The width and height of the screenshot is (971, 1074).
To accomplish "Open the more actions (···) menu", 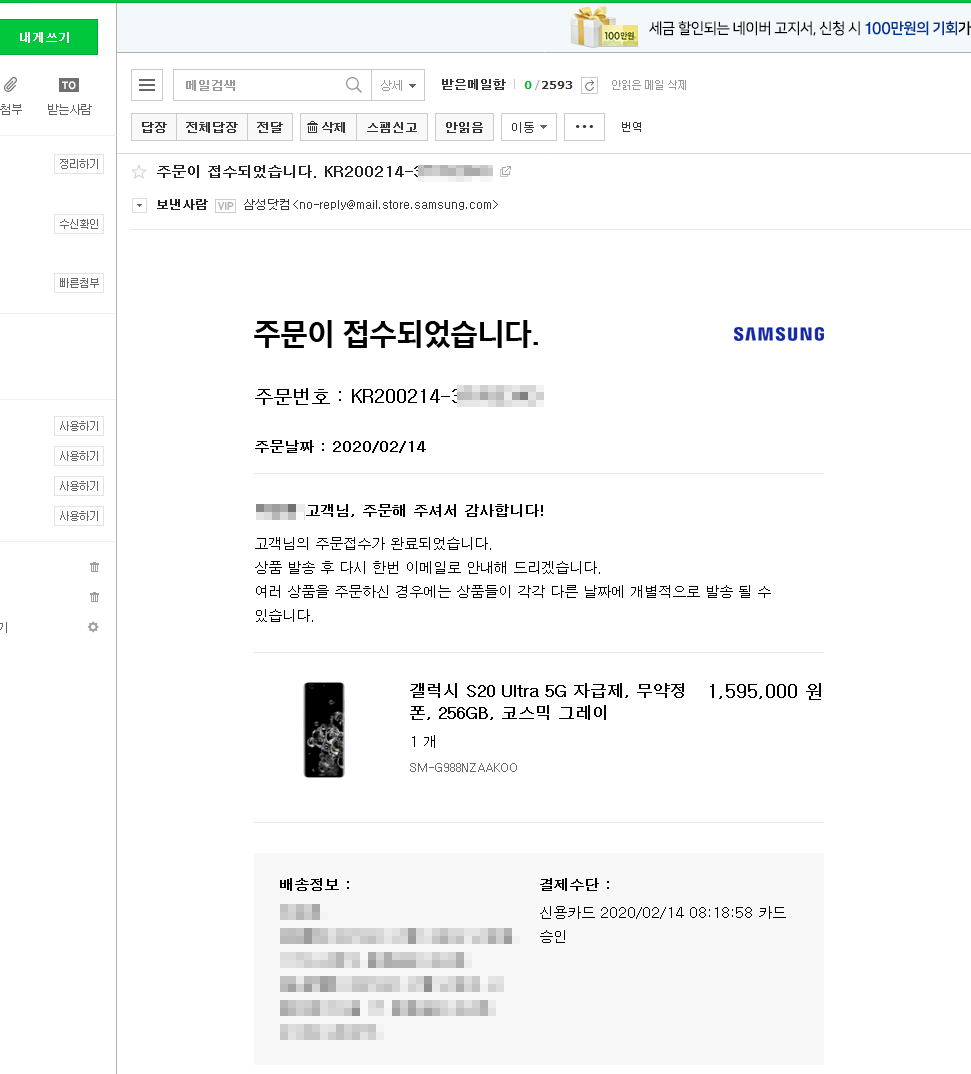I will (584, 127).
